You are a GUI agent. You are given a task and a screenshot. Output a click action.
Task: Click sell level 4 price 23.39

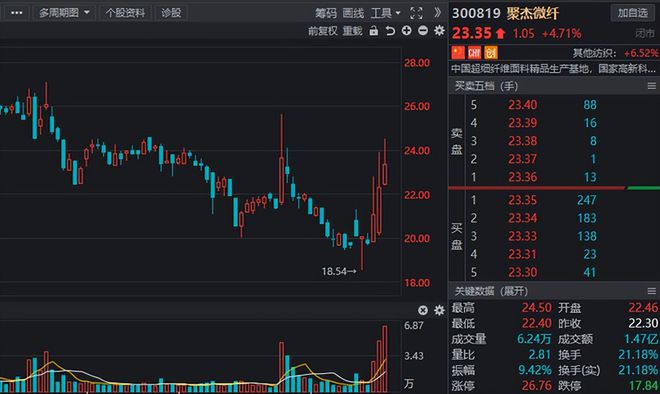[522, 122]
